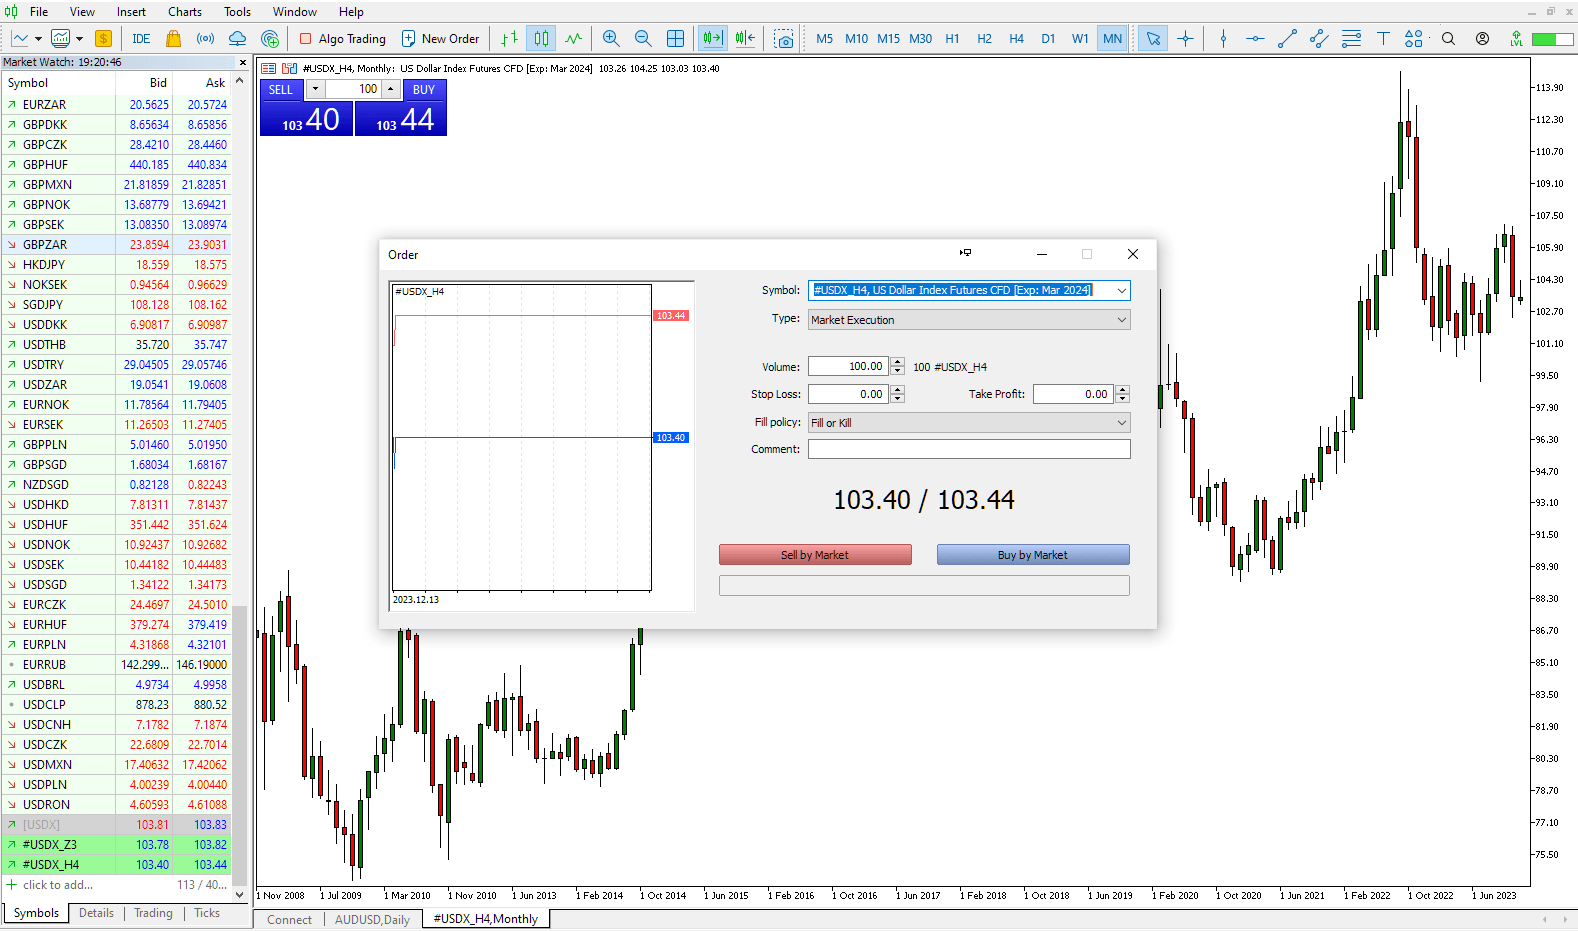Toggle Algo Trading on the toolbar
The image size is (1578, 931).
point(343,39)
